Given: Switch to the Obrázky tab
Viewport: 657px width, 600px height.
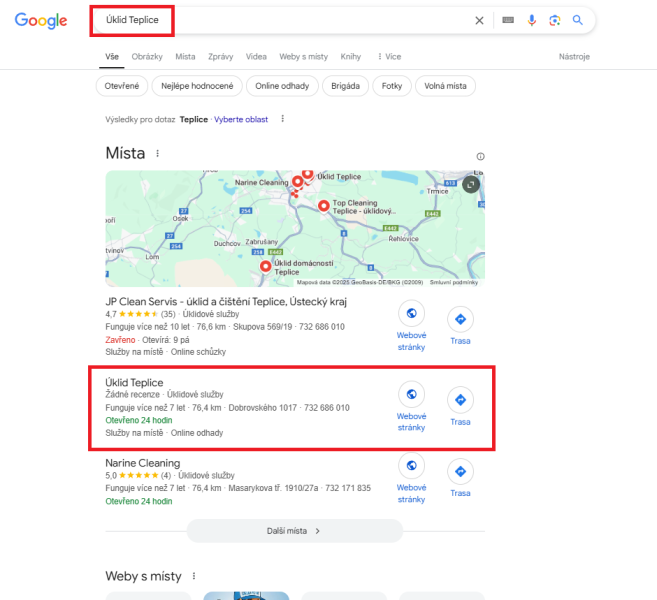Looking at the screenshot, I should click(x=147, y=57).
